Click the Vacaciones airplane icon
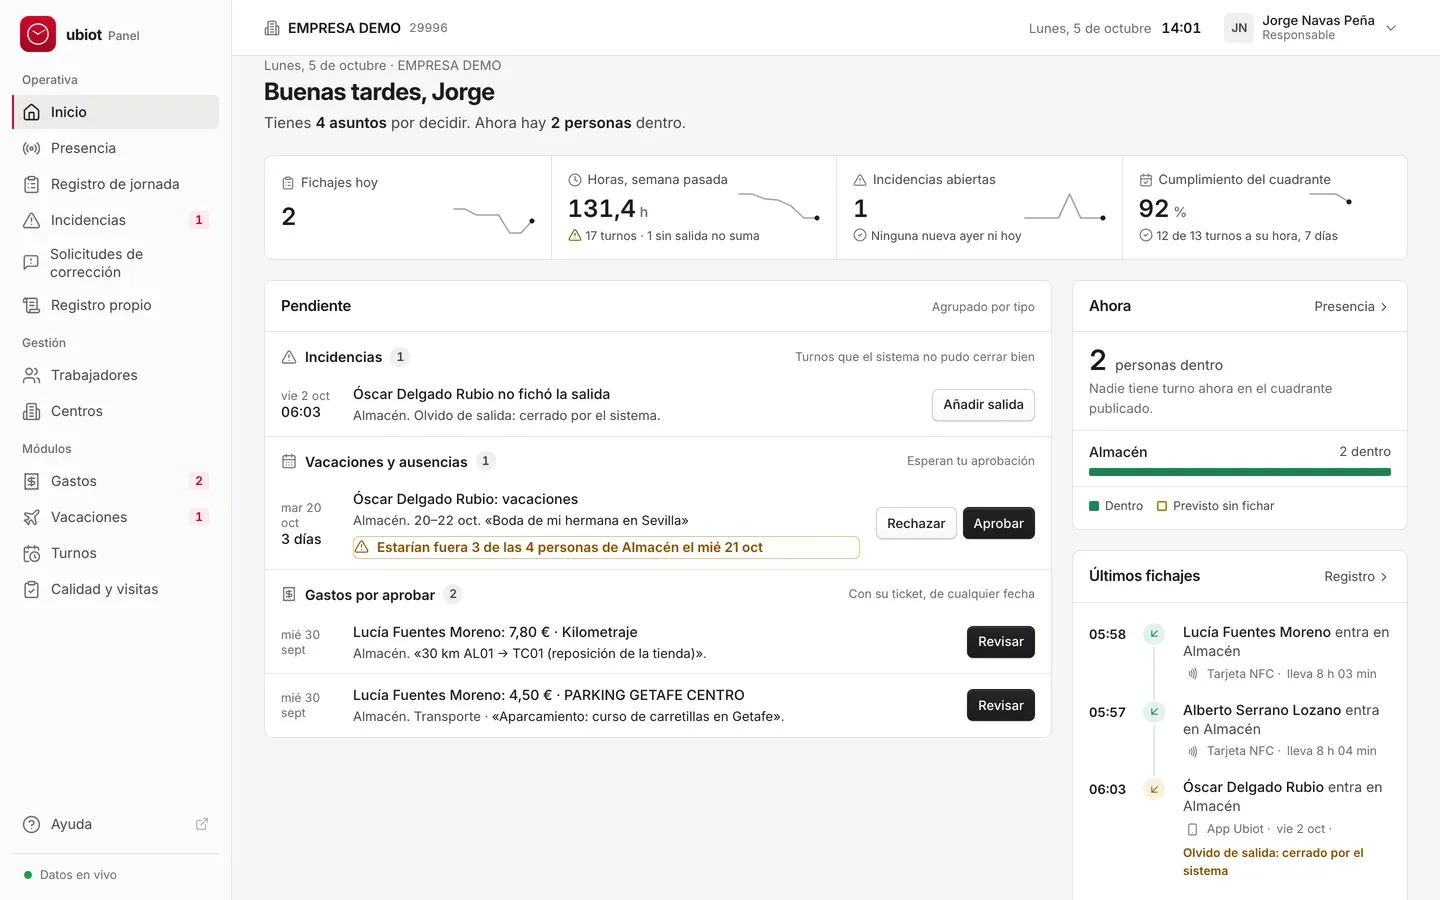Viewport: 1440px width, 900px height. 31,517
